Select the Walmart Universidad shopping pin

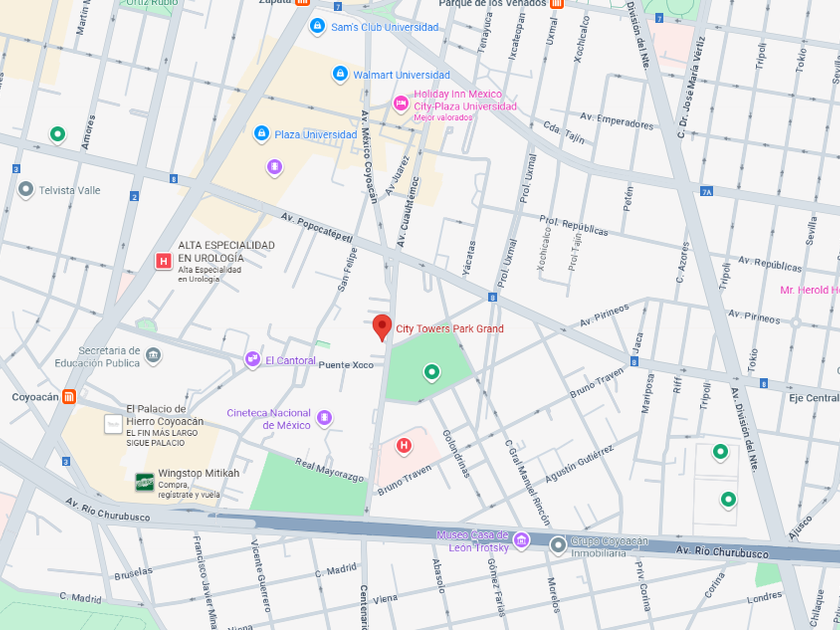[x=340, y=74]
